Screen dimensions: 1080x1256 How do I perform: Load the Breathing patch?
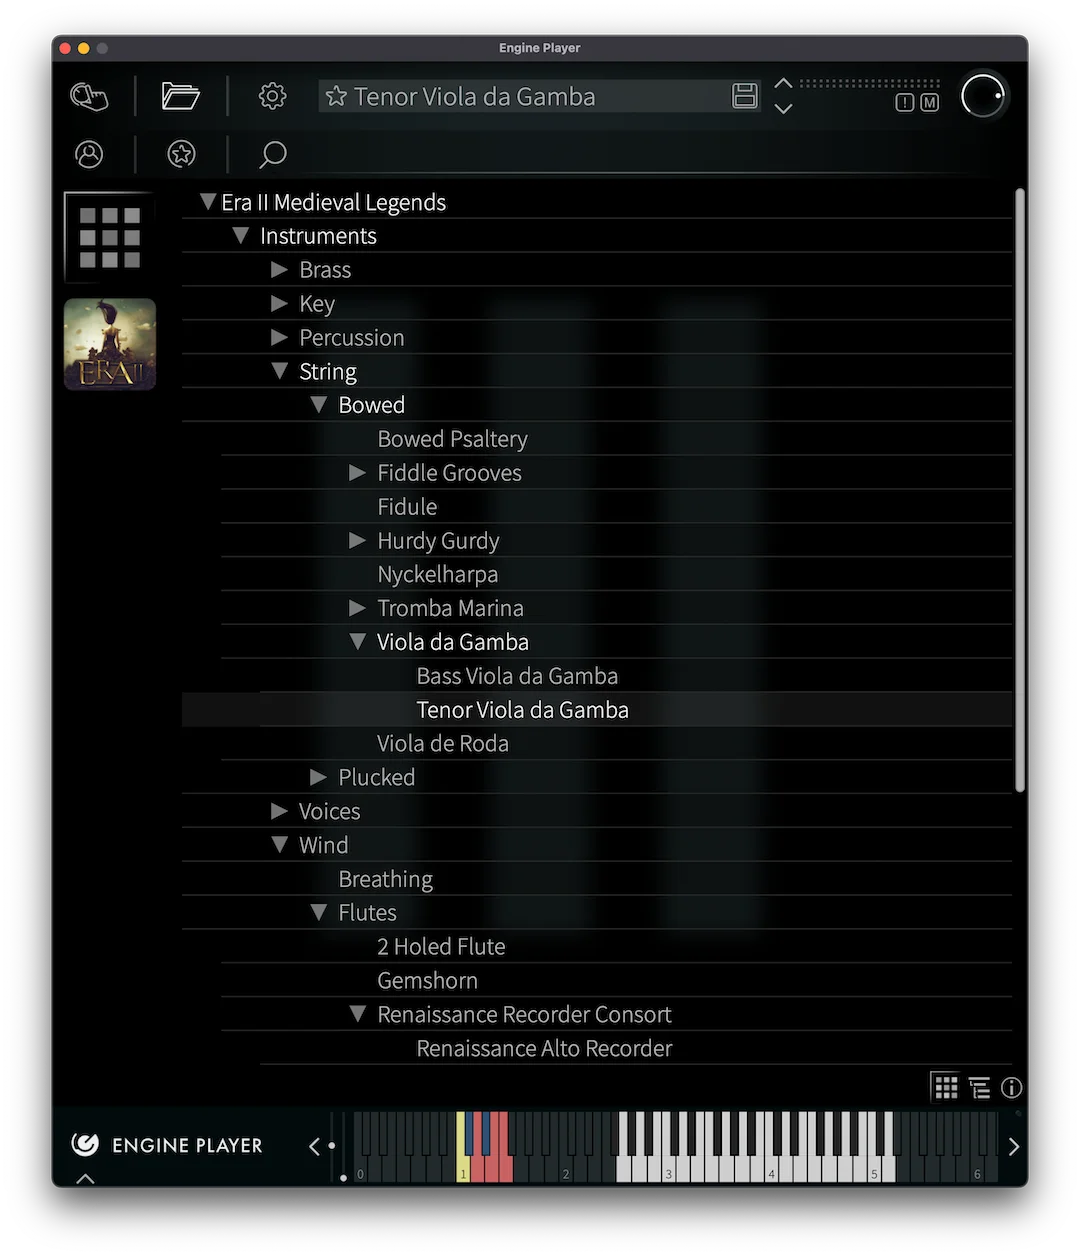(x=385, y=880)
